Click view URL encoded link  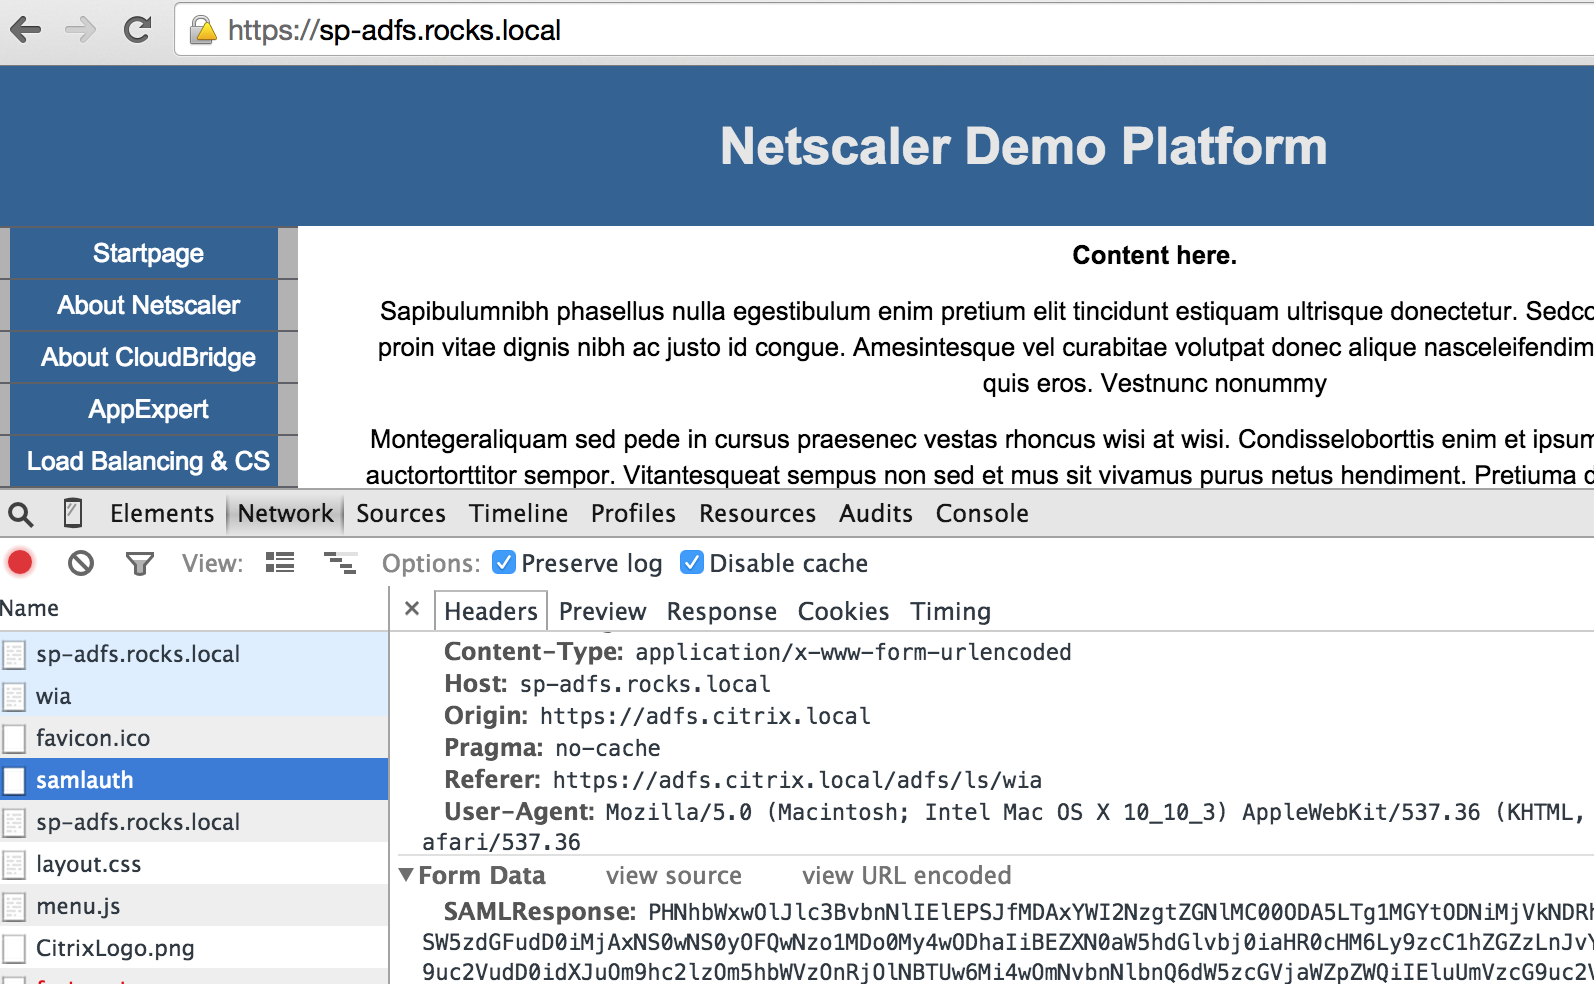coord(906,875)
